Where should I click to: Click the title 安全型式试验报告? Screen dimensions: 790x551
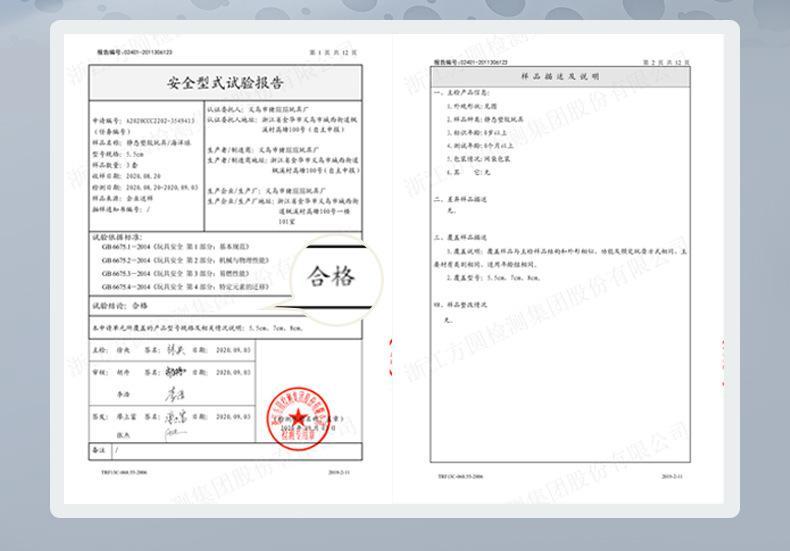coord(225,83)
